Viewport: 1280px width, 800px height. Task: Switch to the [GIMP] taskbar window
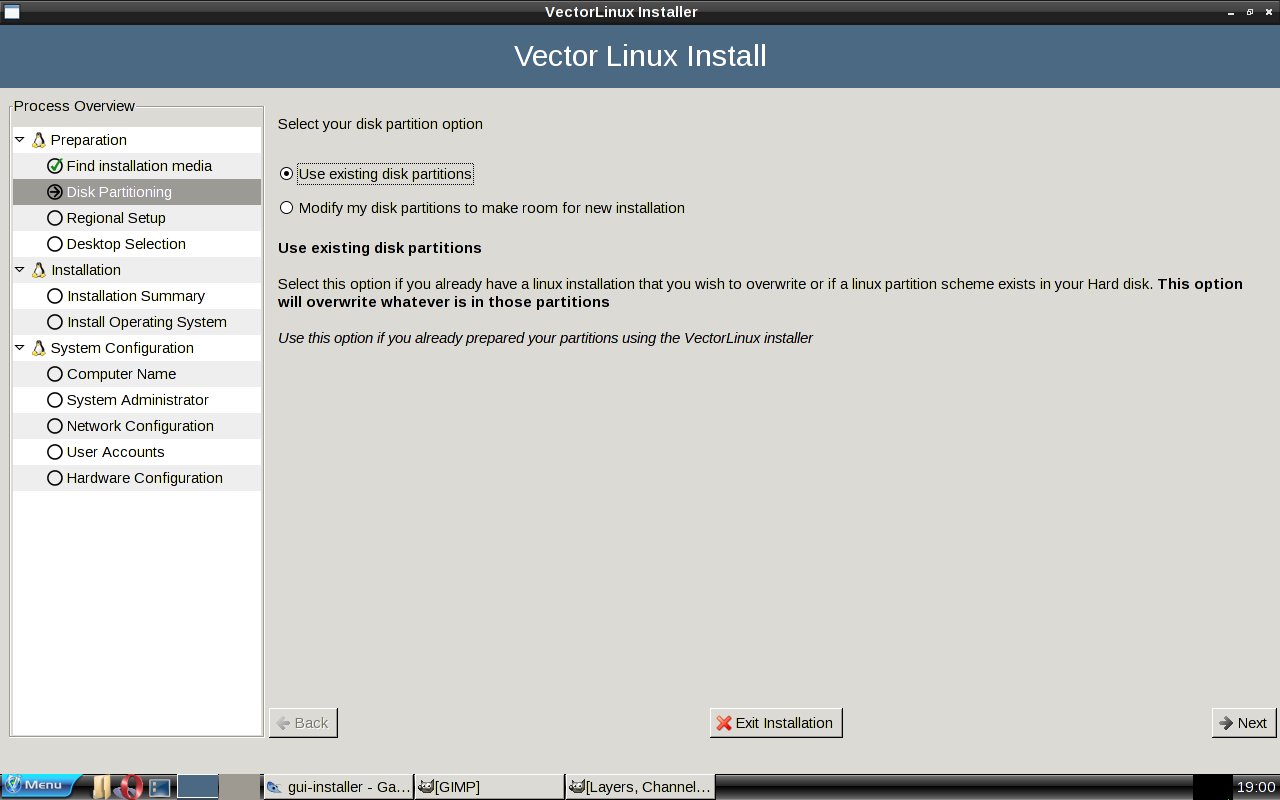pos(489,787)
